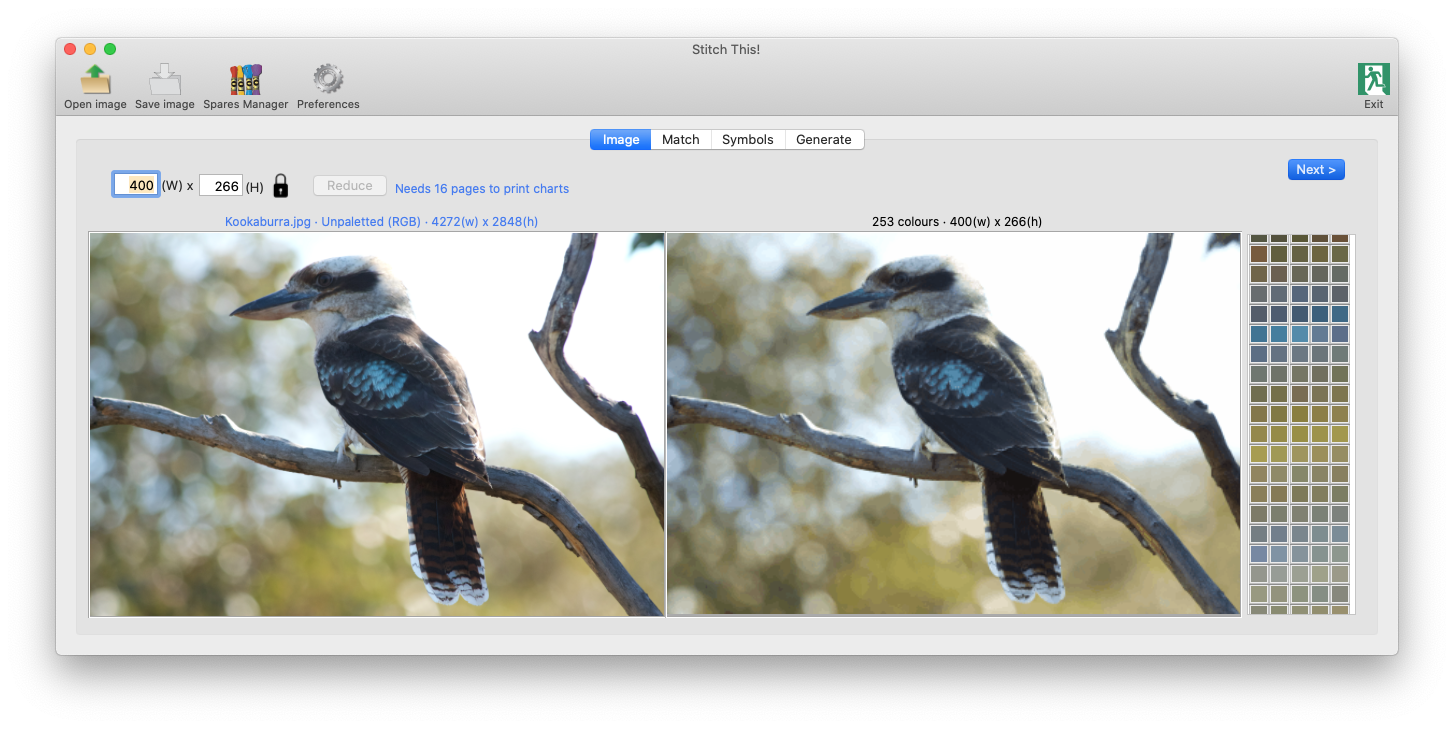Viewport: 1454px width, 729px height.
Task: Open the Symbols tab
Action: tap(747, 140)
